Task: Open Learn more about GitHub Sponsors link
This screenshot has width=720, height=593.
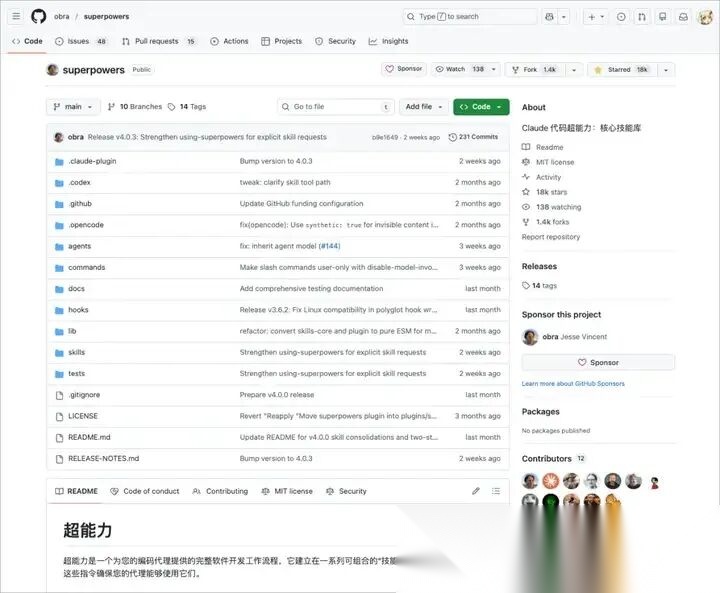Action: [x=573, y=384]
